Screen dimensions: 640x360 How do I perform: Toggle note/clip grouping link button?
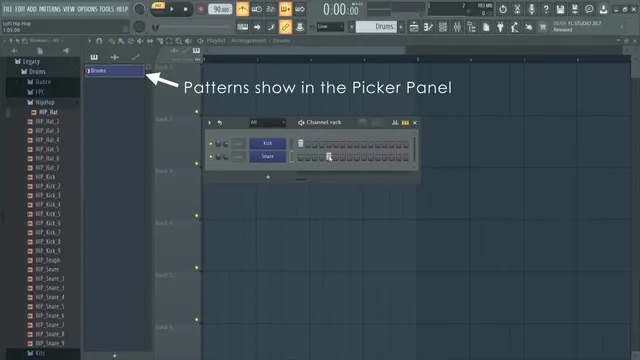[285, 27]
